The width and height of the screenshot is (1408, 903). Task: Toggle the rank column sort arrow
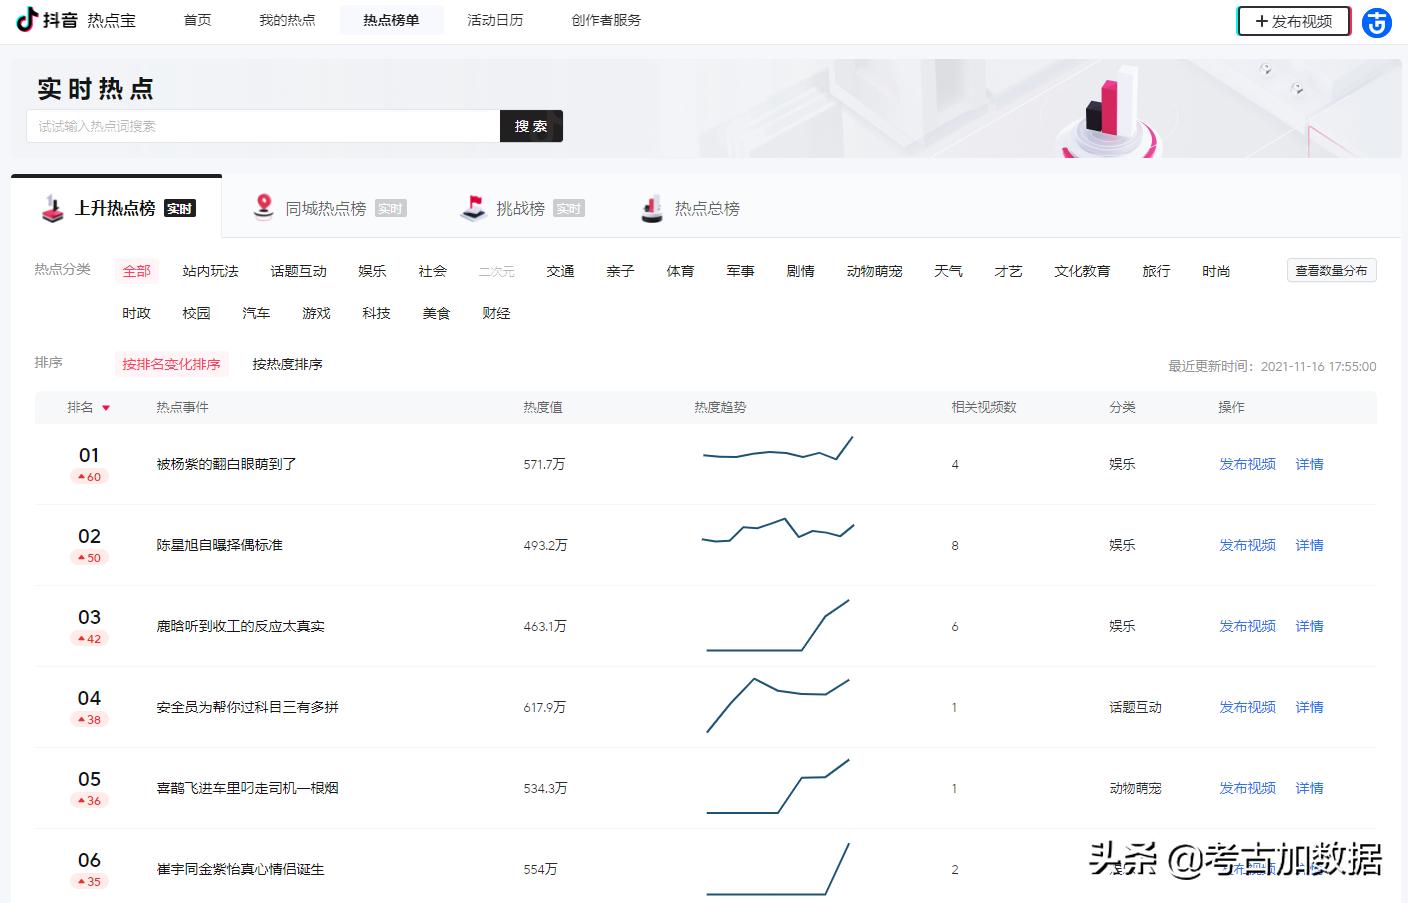(x=106, y=408)
